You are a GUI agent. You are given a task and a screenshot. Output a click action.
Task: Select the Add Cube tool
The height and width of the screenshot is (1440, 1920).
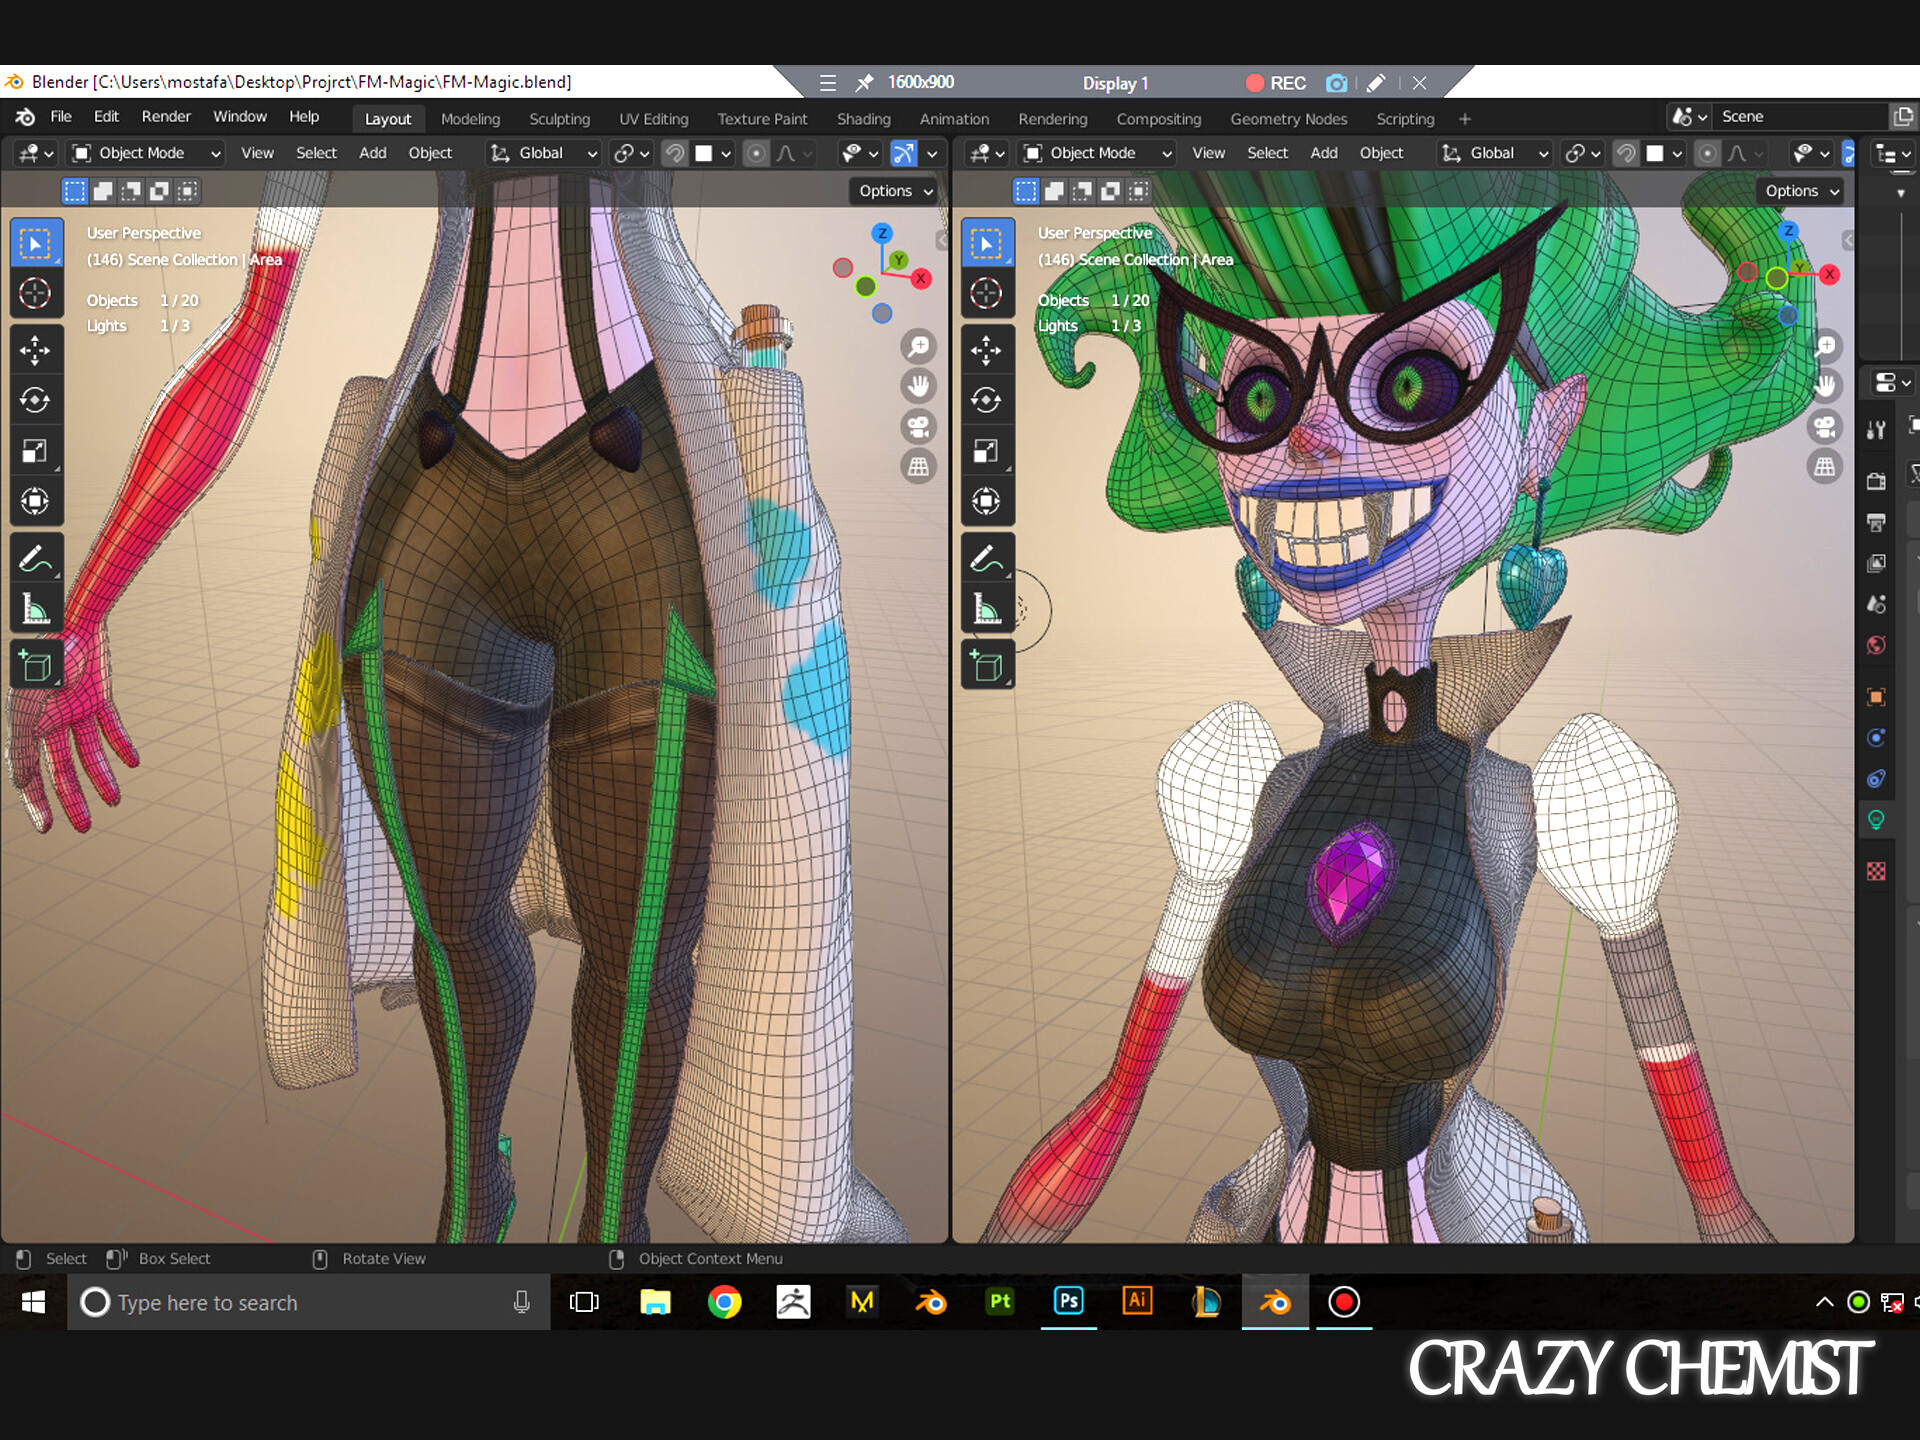(37, 663)
